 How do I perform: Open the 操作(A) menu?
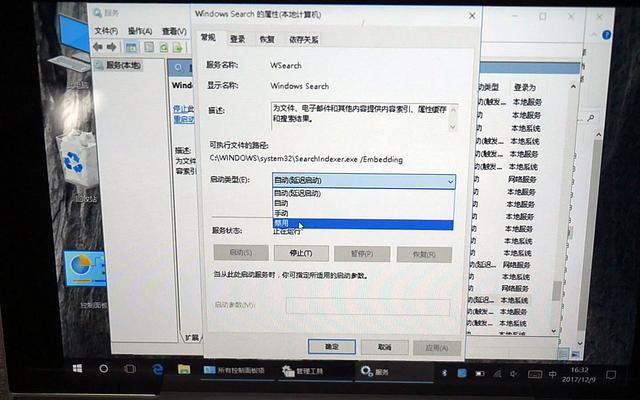coord(140,31)
